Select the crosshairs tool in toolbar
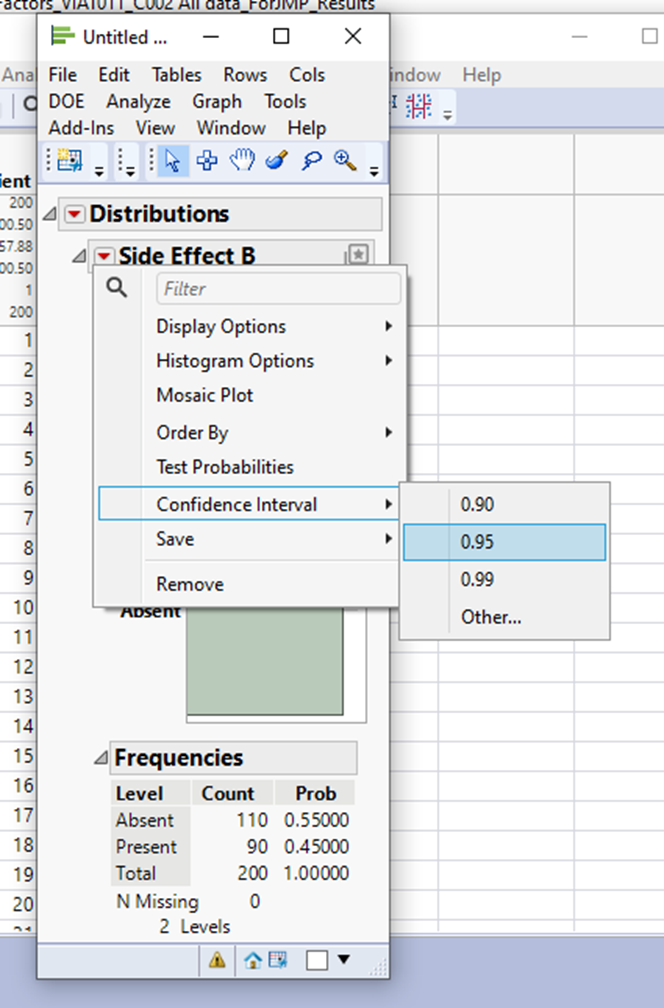The image size is (664, 1008). (207, 162)
